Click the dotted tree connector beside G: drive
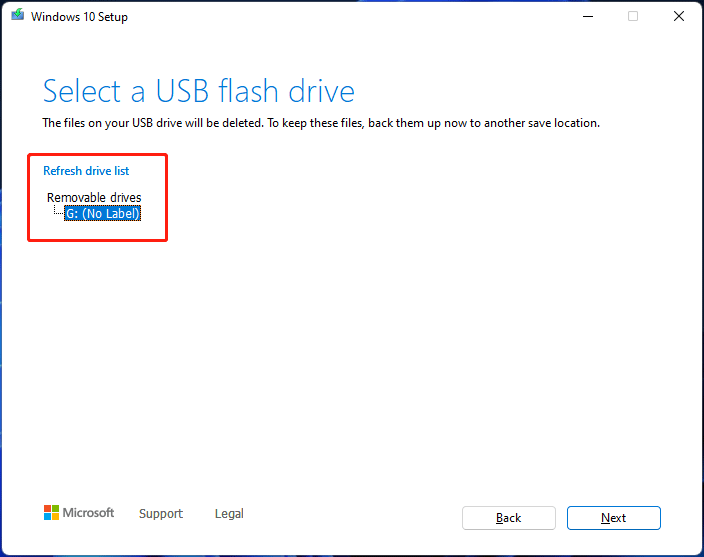Viewport: 704px width, 557px height. coord(58,210)
